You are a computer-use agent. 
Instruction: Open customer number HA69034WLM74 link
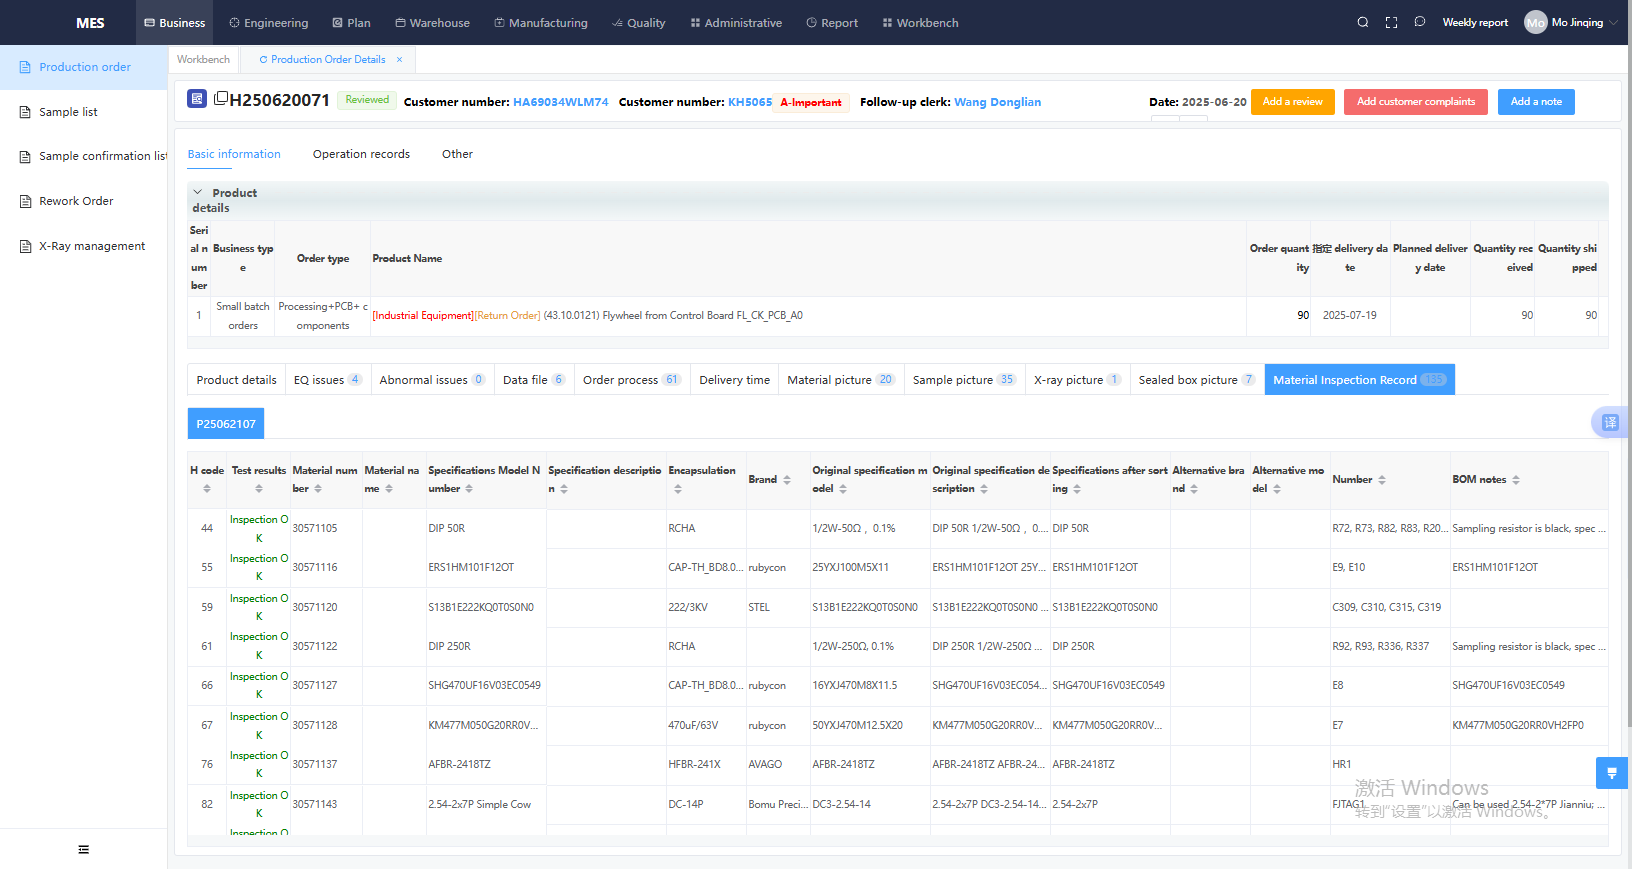click(x=560, y=102)
